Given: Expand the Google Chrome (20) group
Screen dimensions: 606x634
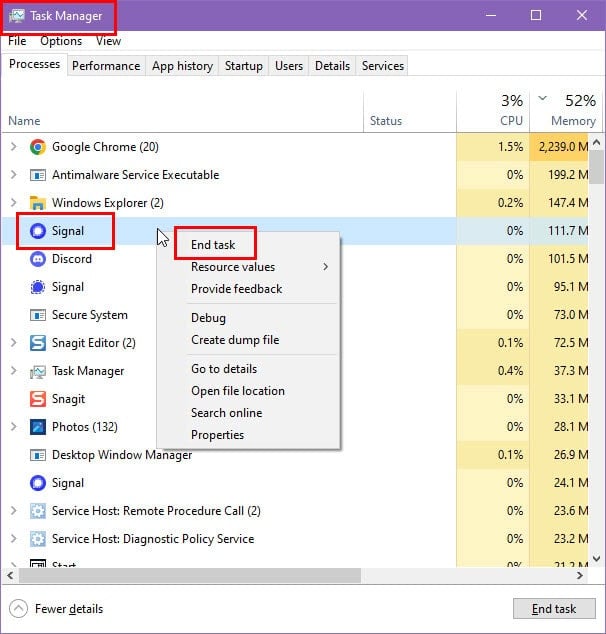Looking at the screenshot, I should (13, 146).
